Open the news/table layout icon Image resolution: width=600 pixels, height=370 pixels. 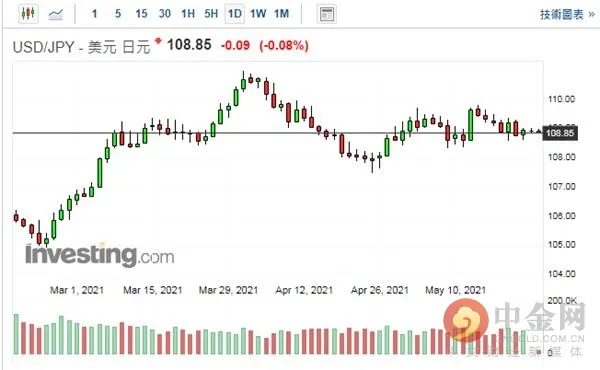[327, 14]
